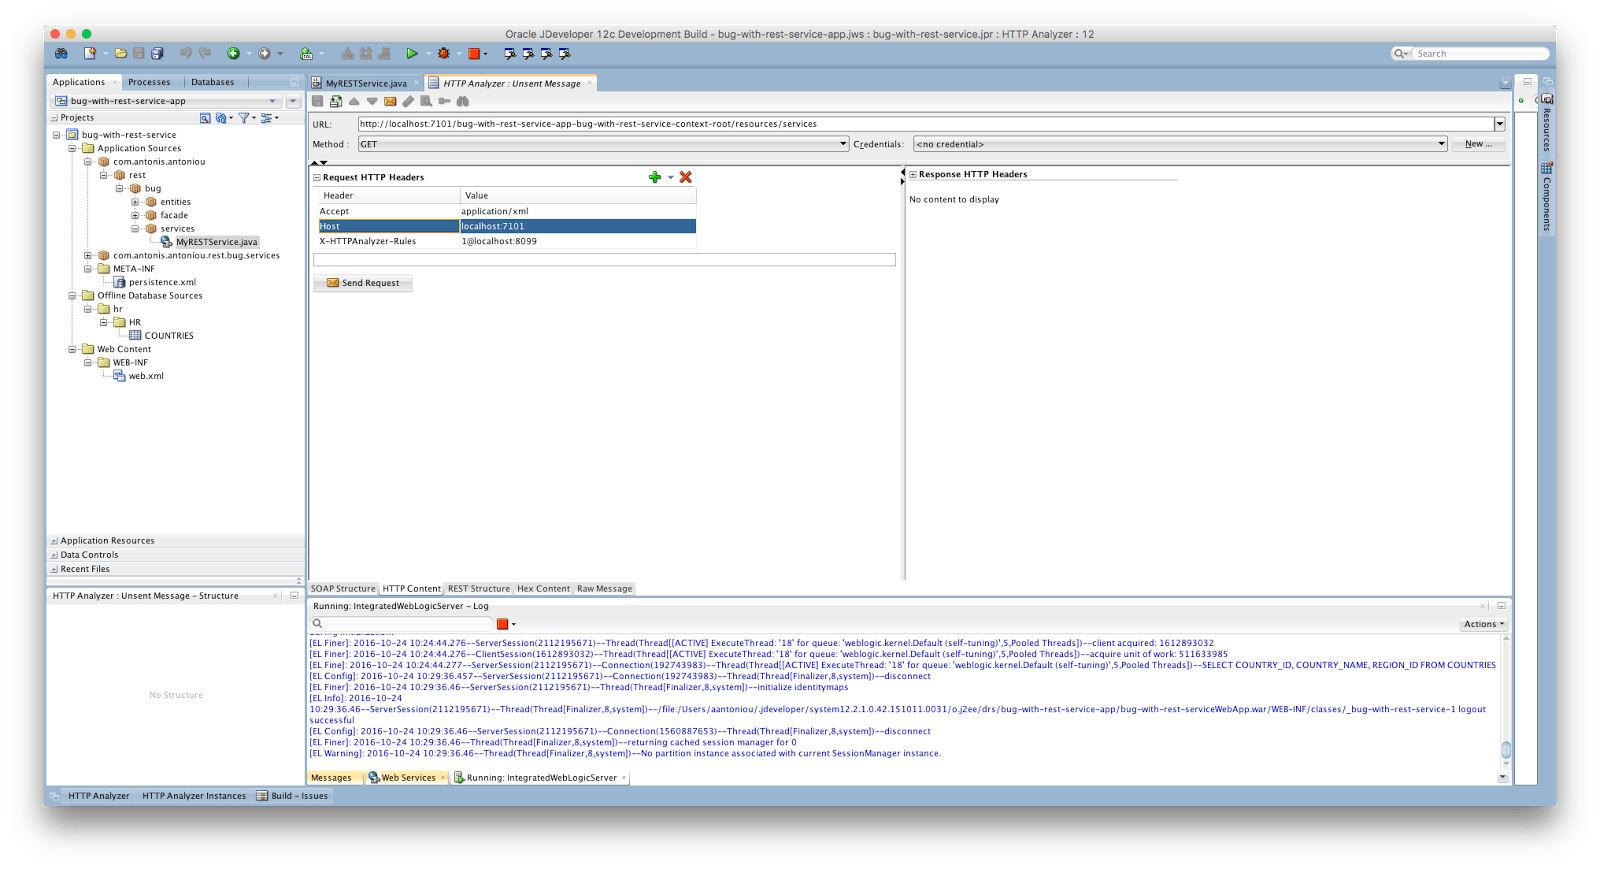1600x869 pixels.
Task: Click the first profiler icon after the Terminate button
Action: point(510,54)
